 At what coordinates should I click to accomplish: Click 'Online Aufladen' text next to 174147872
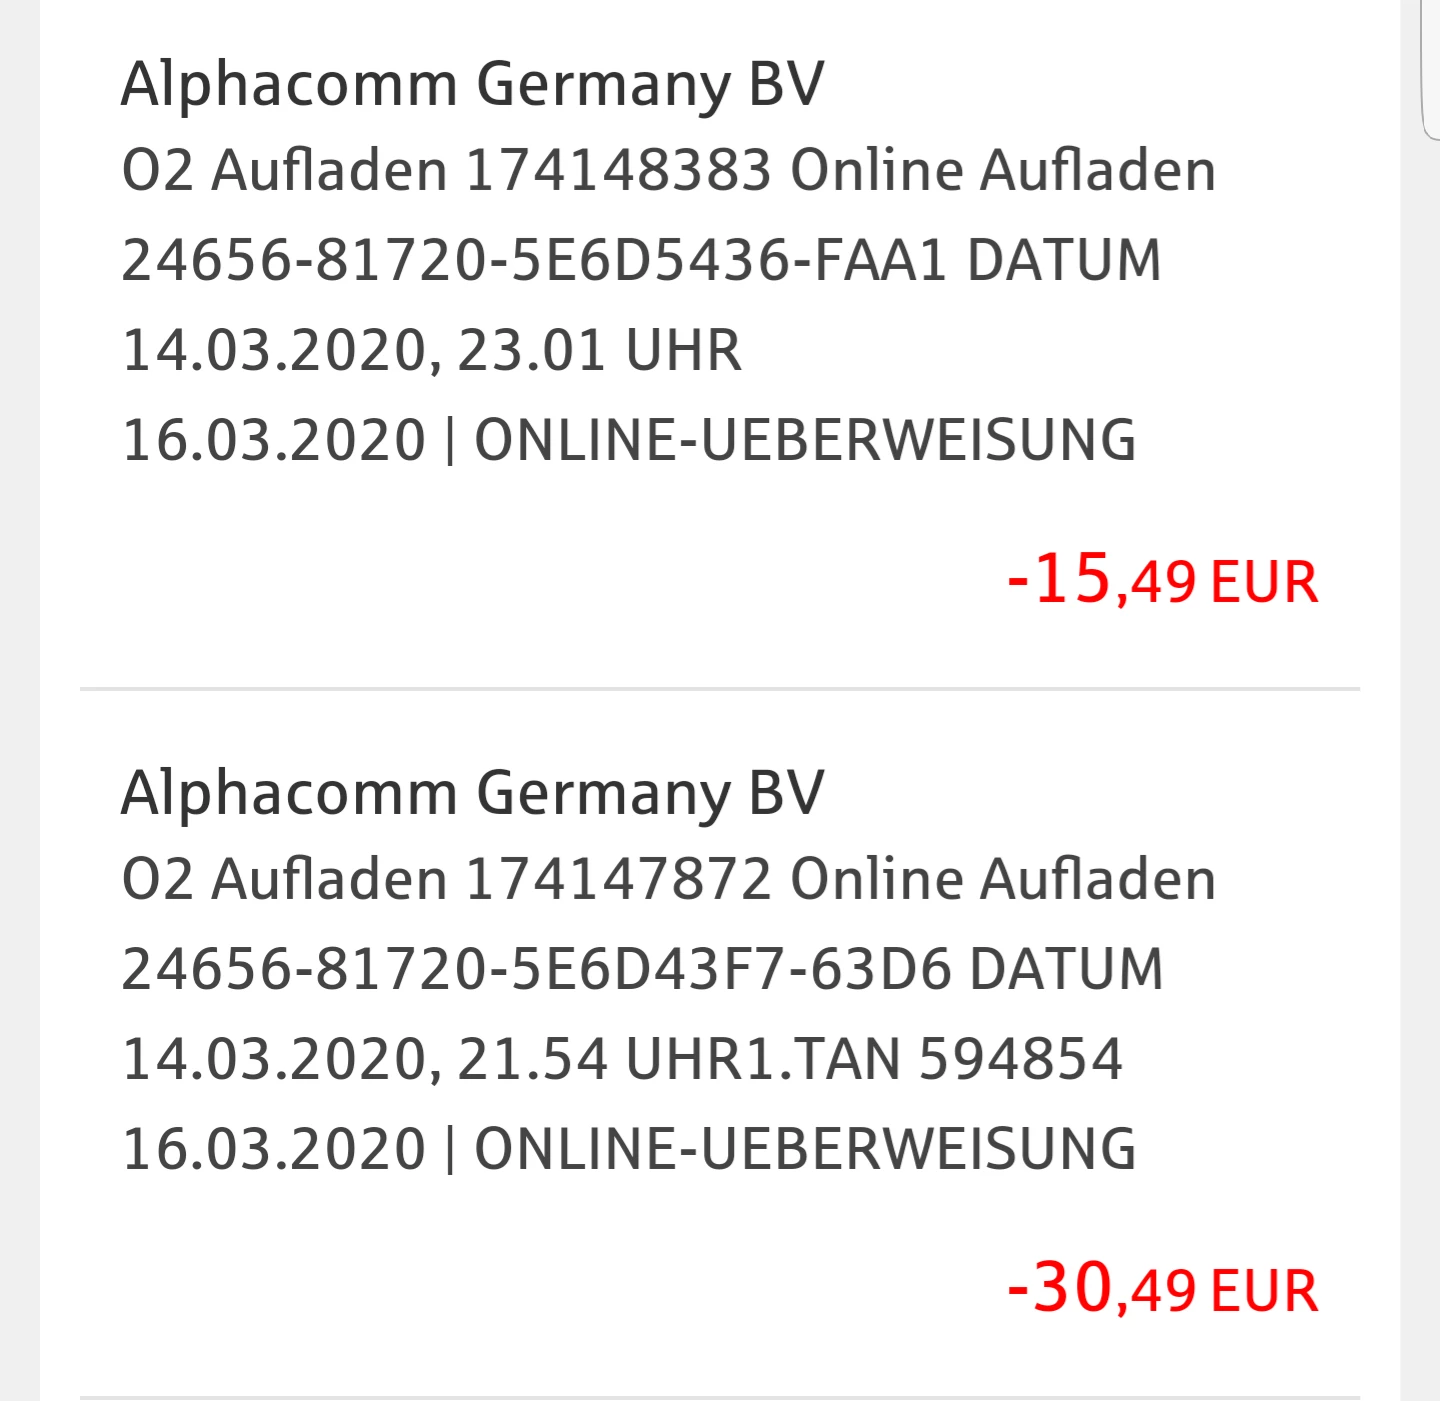(x=1003, y=879)
